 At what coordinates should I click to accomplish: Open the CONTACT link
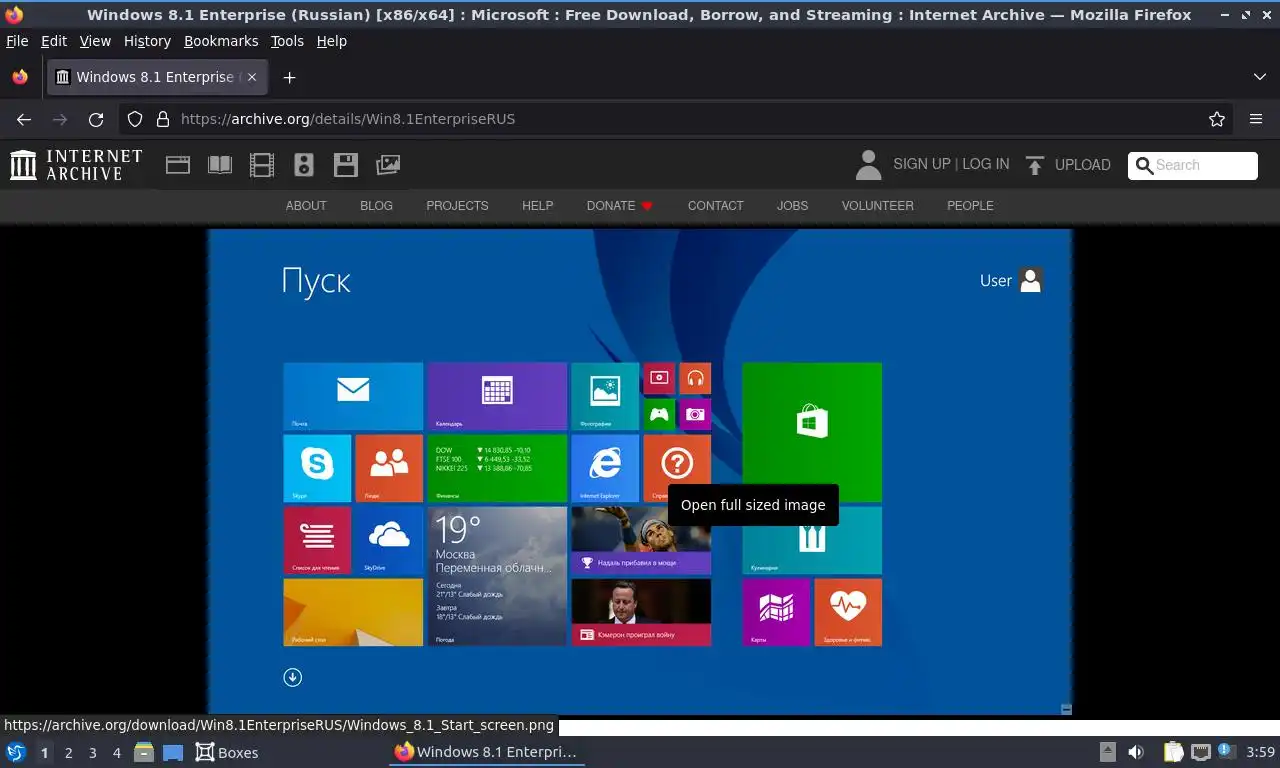click(715, 205)
